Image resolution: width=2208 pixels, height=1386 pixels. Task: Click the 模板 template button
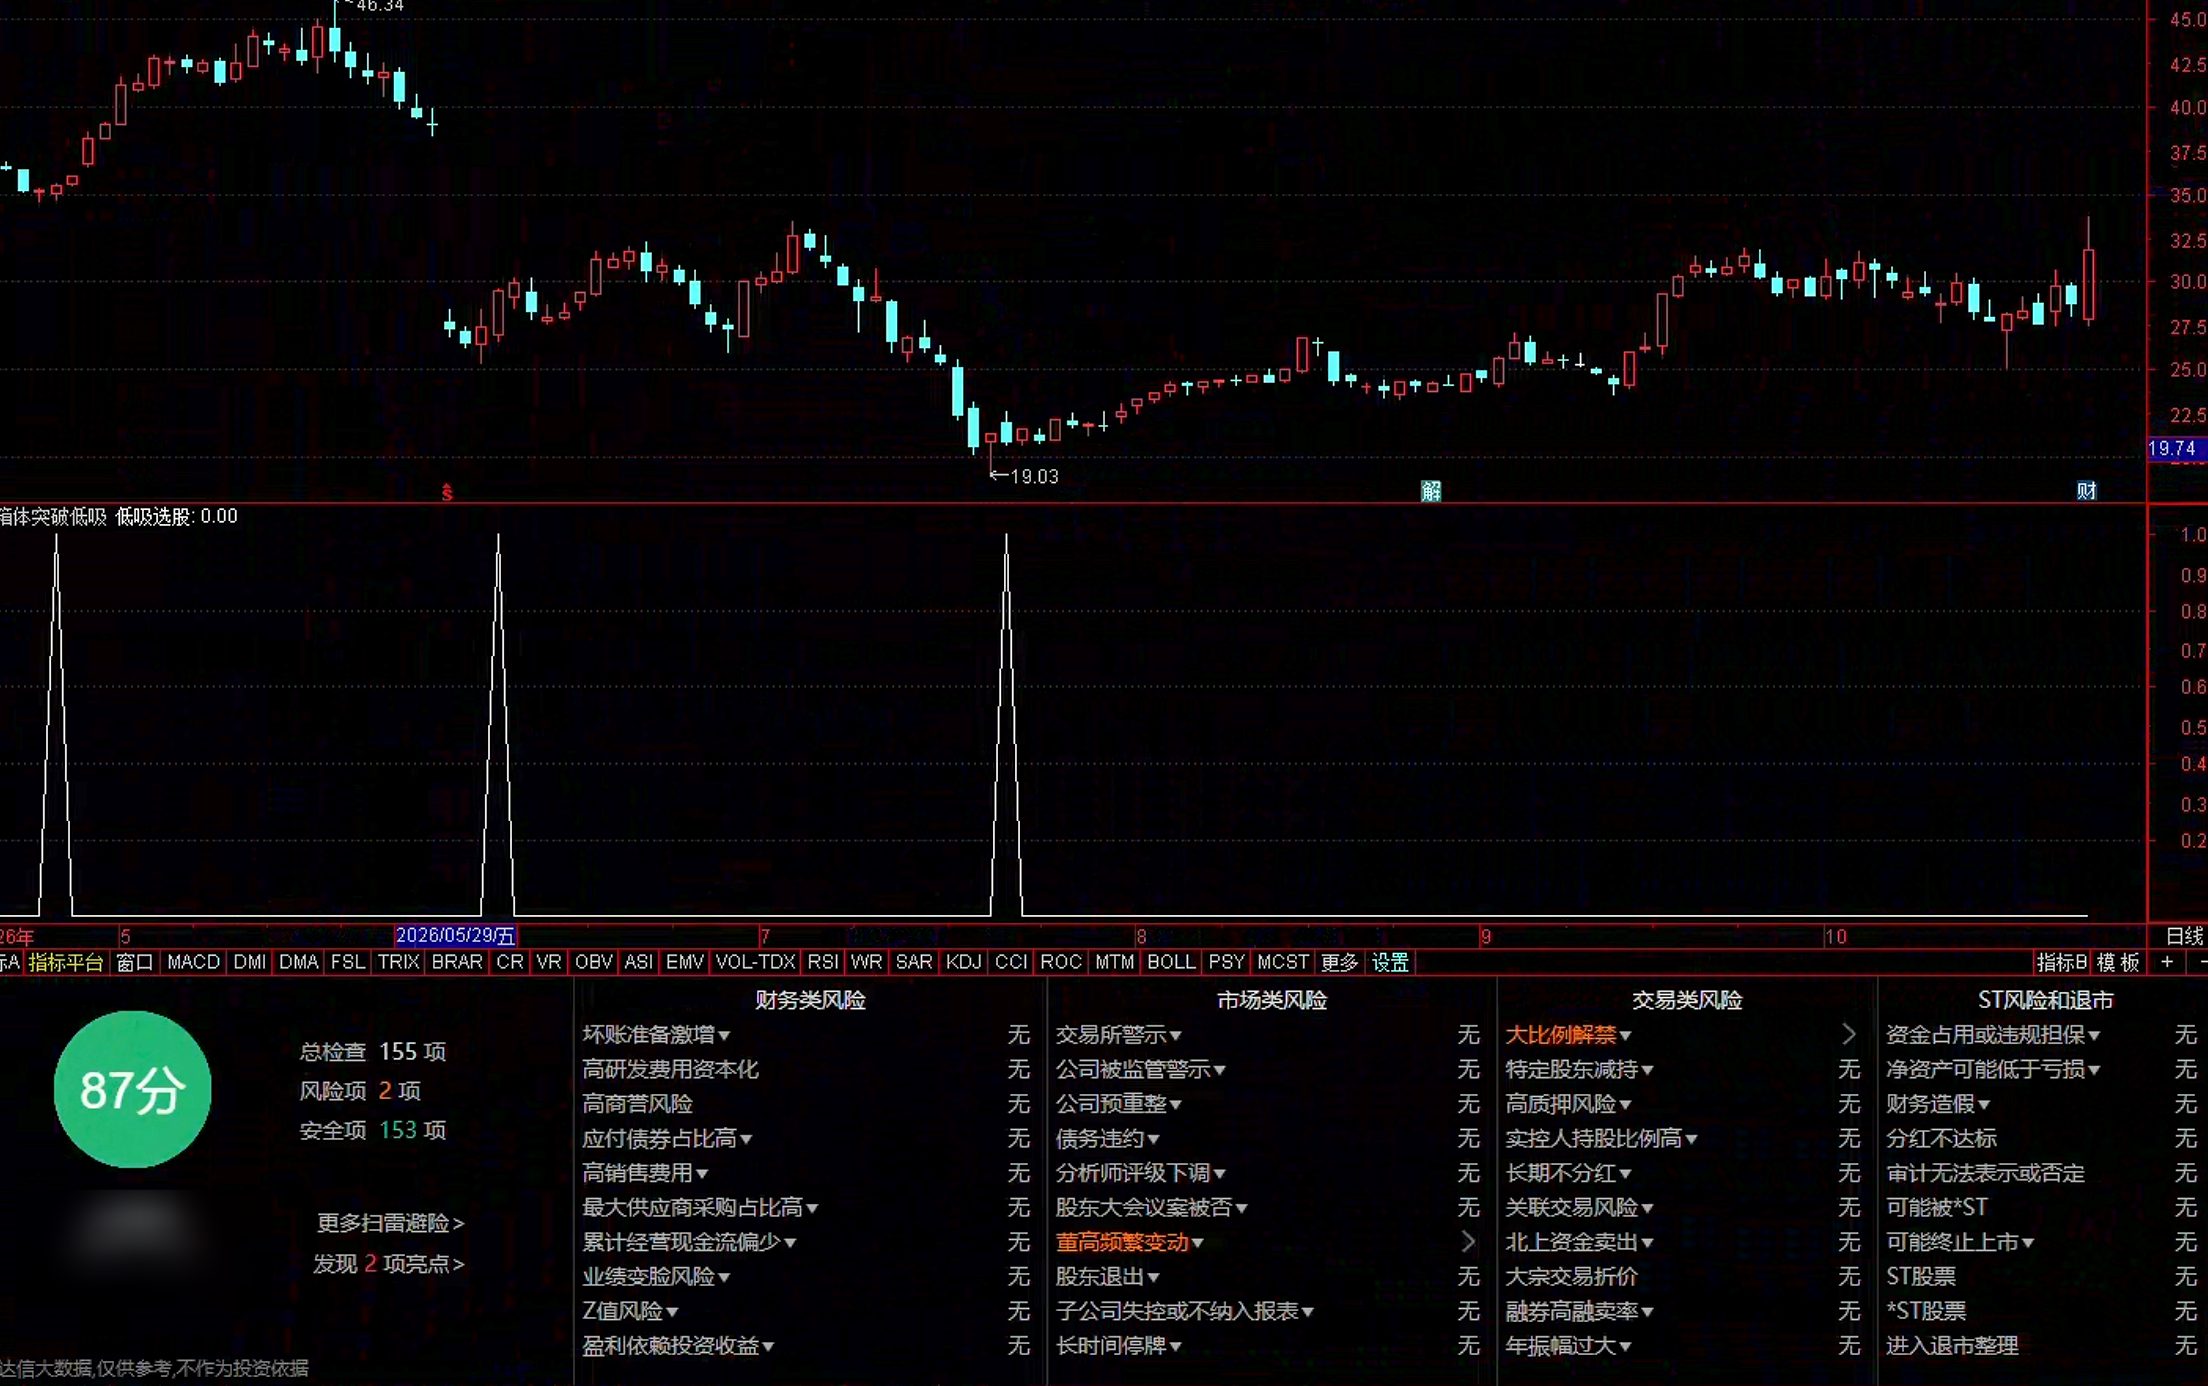click(x=2118, y=962)
